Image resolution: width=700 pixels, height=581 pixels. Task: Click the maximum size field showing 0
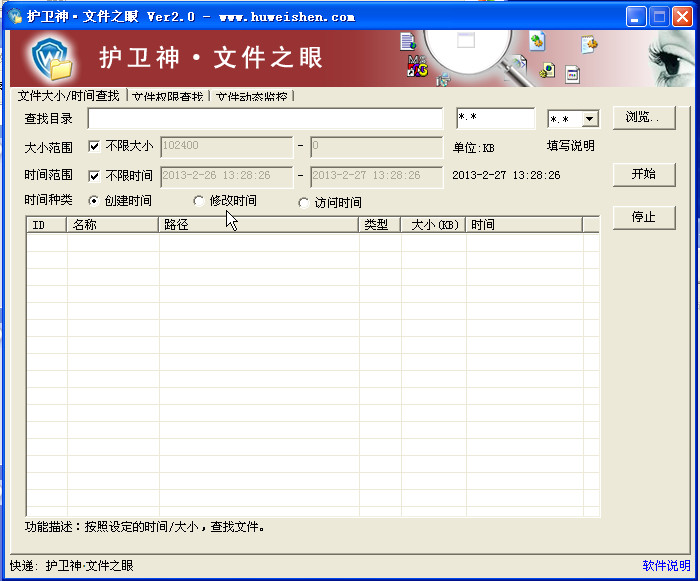(377, 147)
